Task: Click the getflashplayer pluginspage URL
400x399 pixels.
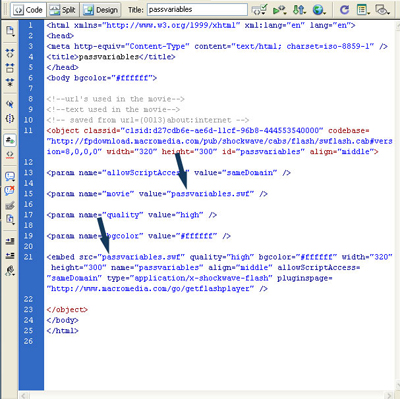Action: [x=150, y=289]
